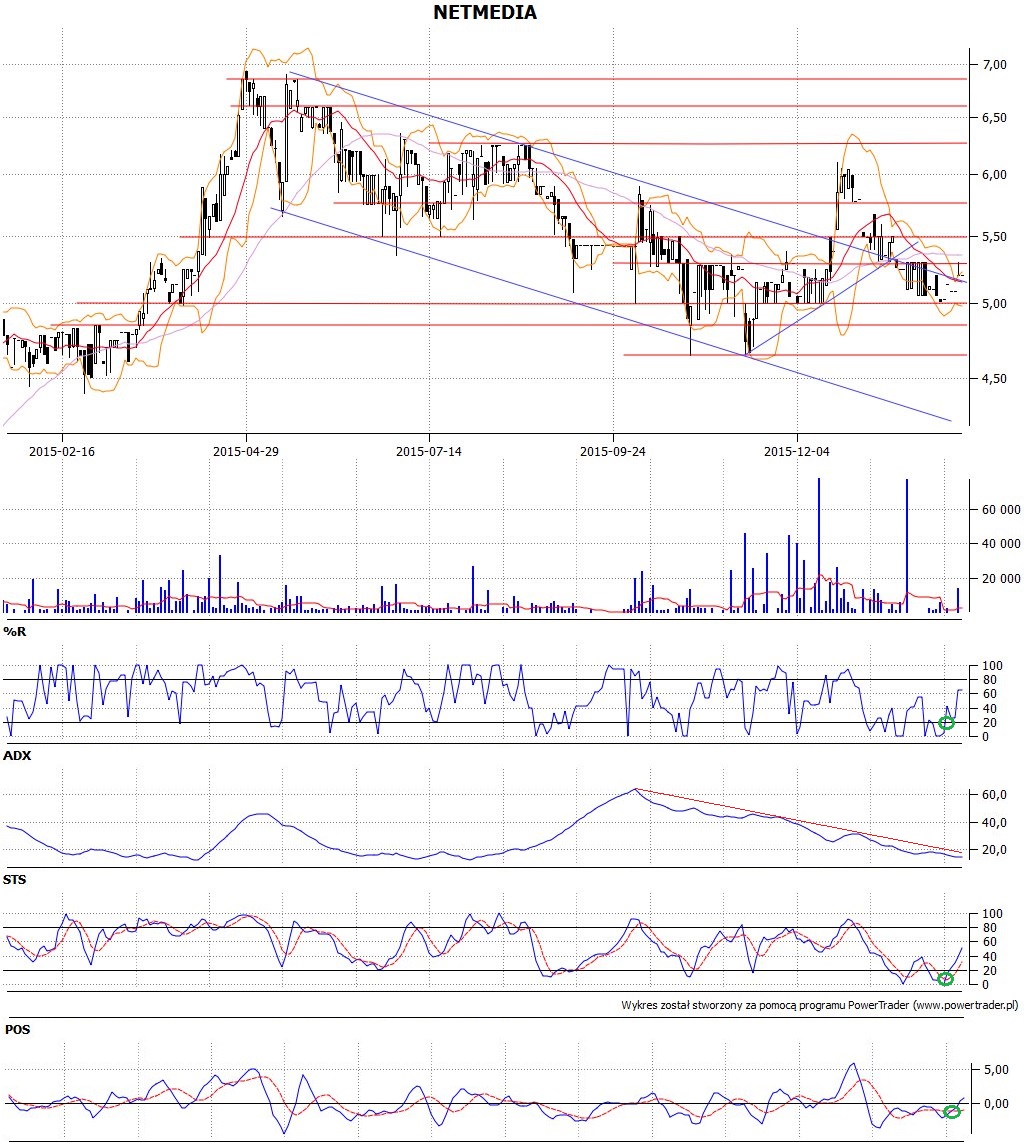Click the 40,0 ADX axis value
1024x1143 pixels.
point(994,822)
